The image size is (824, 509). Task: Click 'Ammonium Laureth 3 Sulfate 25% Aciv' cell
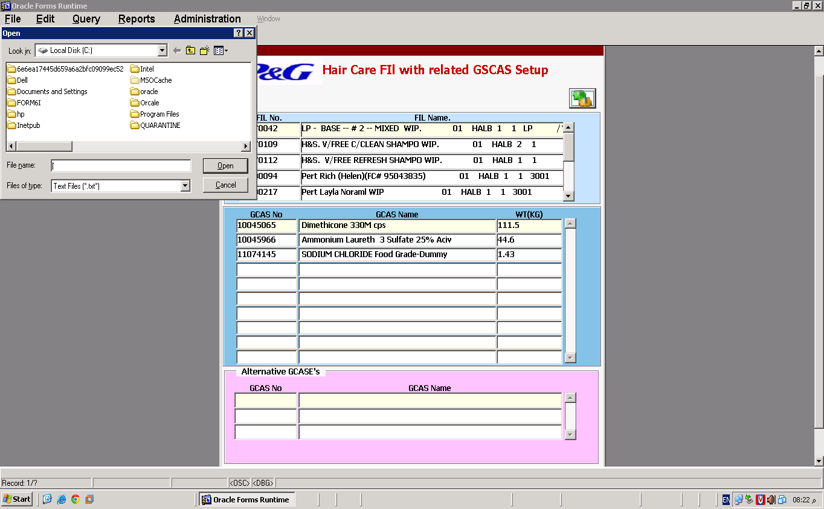click(397, 241)
